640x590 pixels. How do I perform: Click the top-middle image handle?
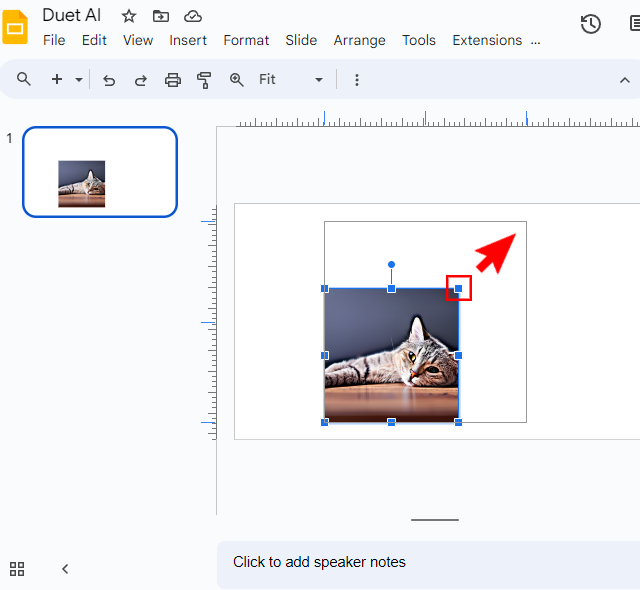(x=391, y=288)
